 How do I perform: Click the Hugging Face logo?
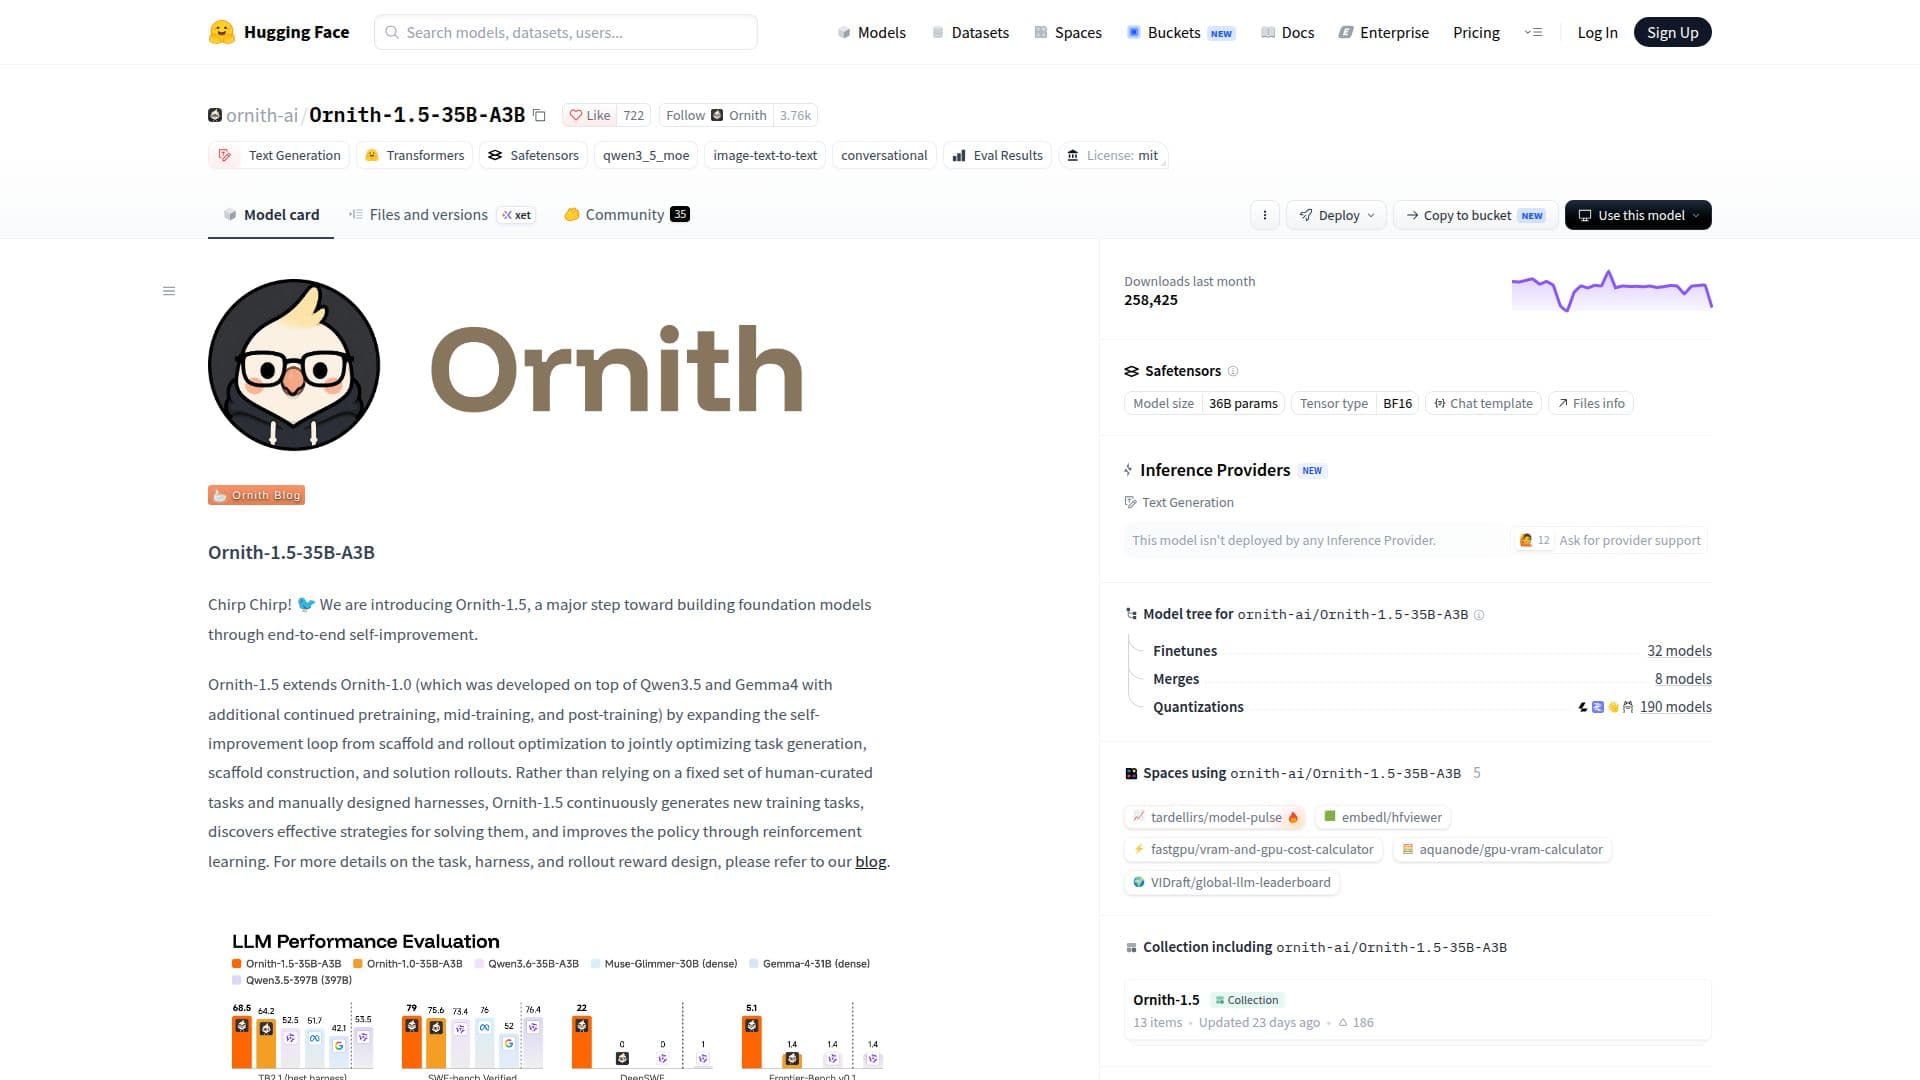tap(279, 32)
